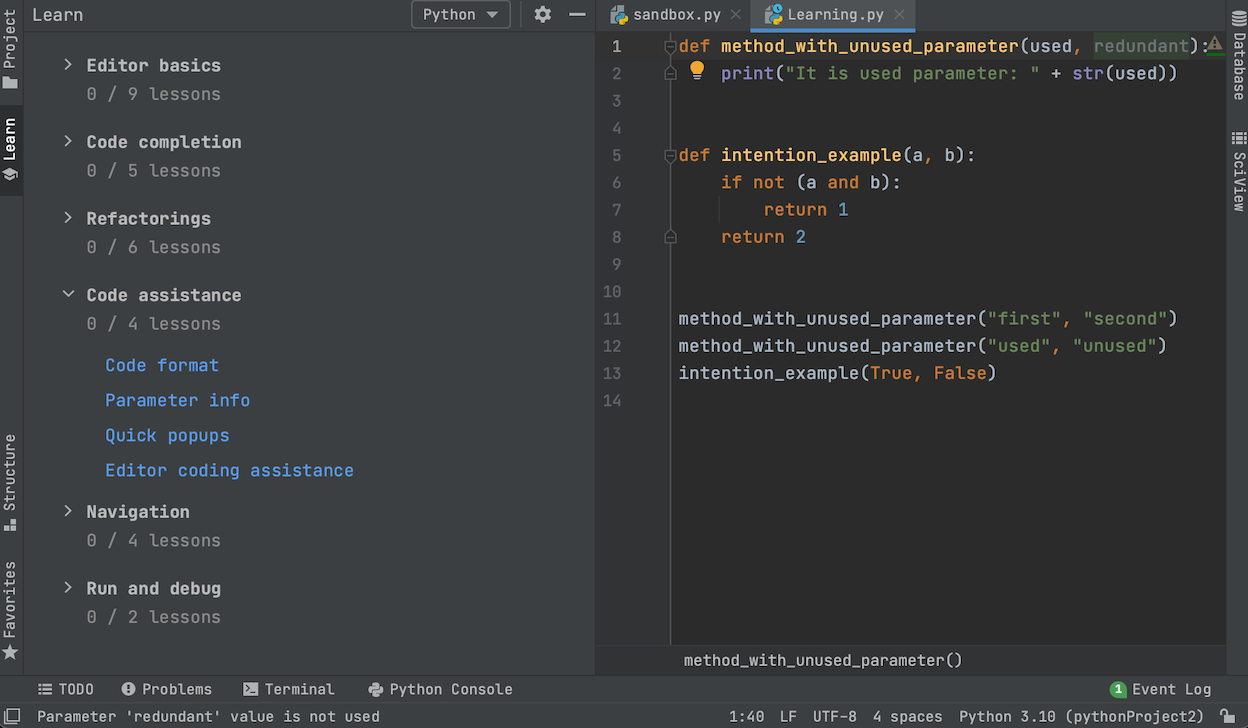Click the "0 / 9 lessons" text
Screen dimensions: 1248x728
[x=154, y=94]
